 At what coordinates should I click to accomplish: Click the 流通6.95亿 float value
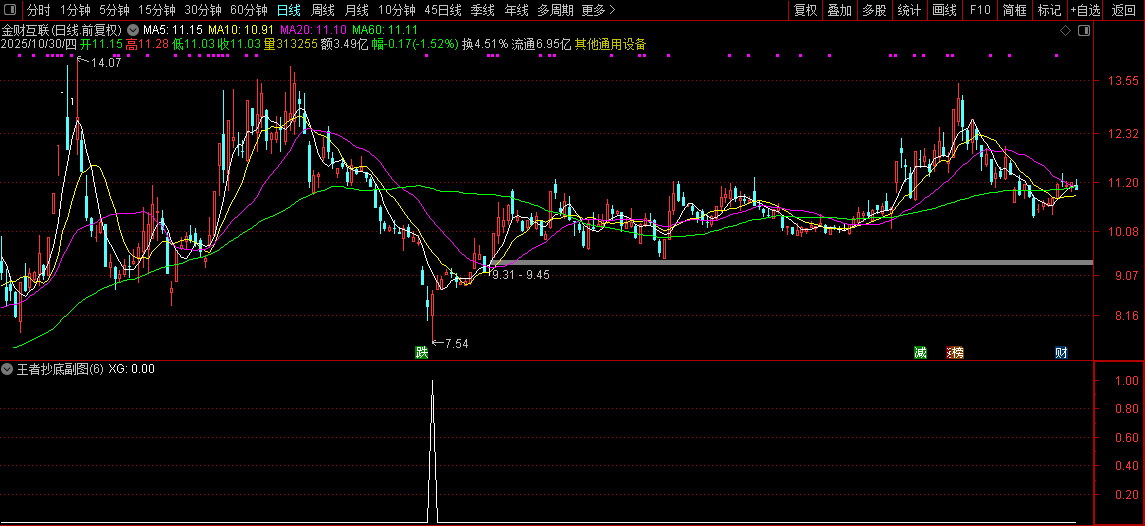click(541, 44)
